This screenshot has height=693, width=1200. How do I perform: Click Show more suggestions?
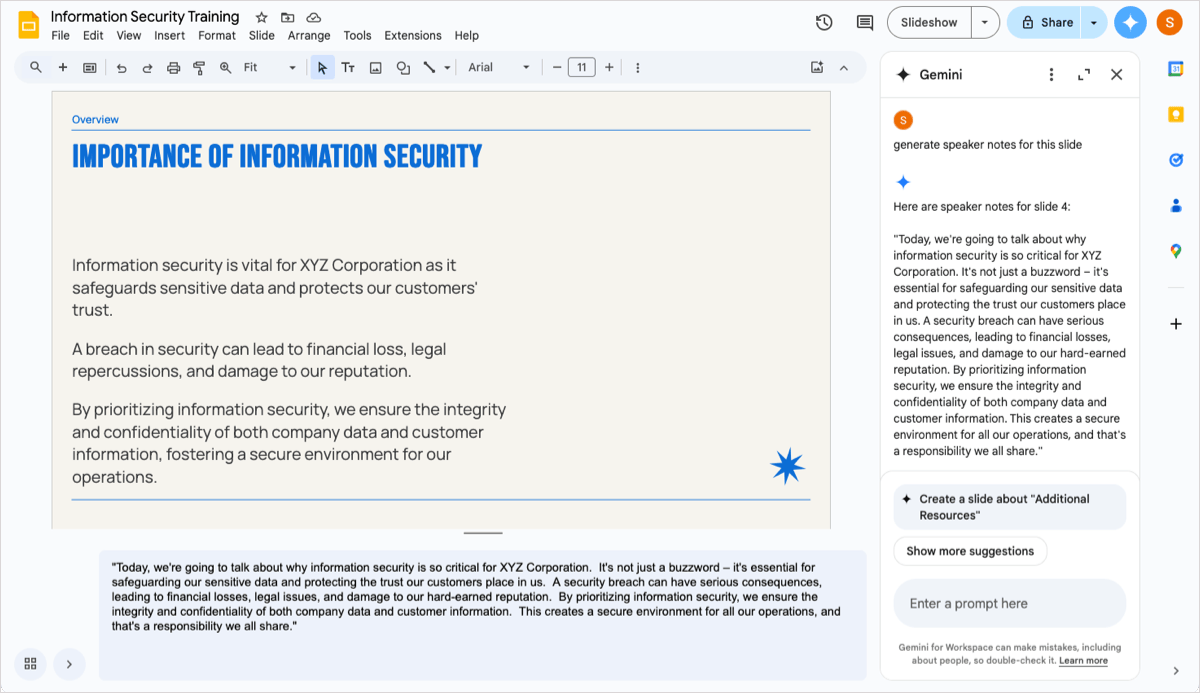point(970,551)
